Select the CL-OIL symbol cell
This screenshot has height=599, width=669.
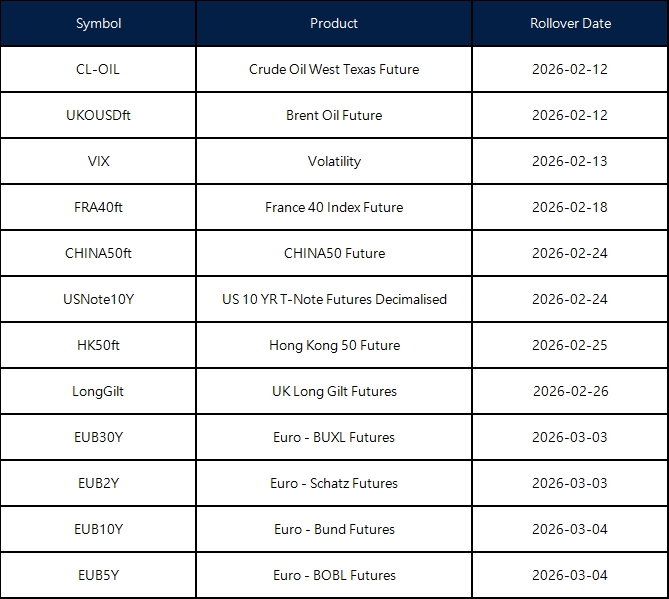click(x=98, y=69)
